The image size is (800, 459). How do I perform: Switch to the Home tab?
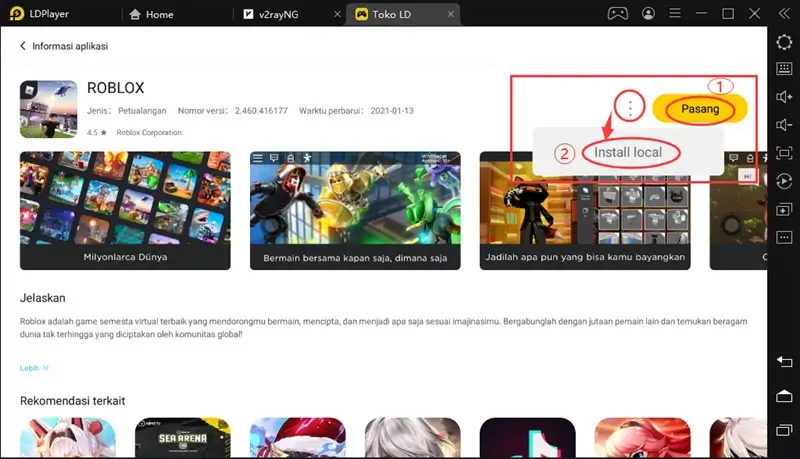point(152,14)
